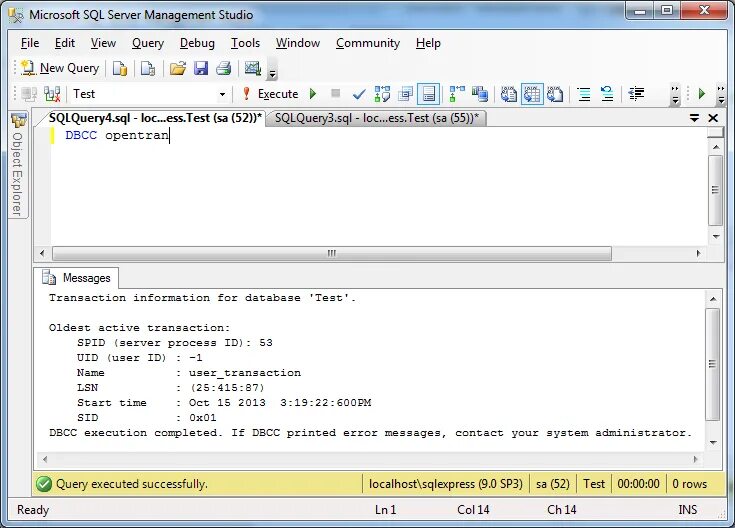
Task: Open the Debug menu
Action: (x=197, y=43)
